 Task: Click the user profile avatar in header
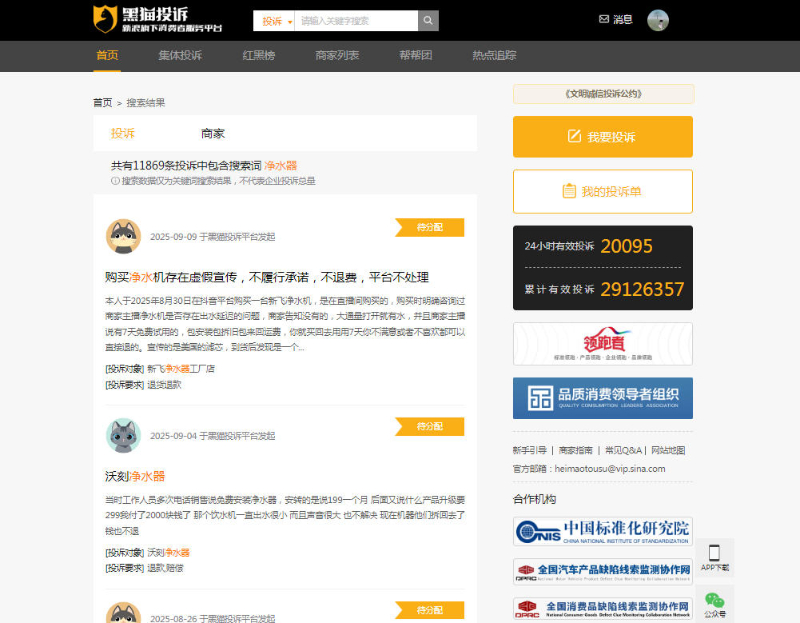point(658,20)
